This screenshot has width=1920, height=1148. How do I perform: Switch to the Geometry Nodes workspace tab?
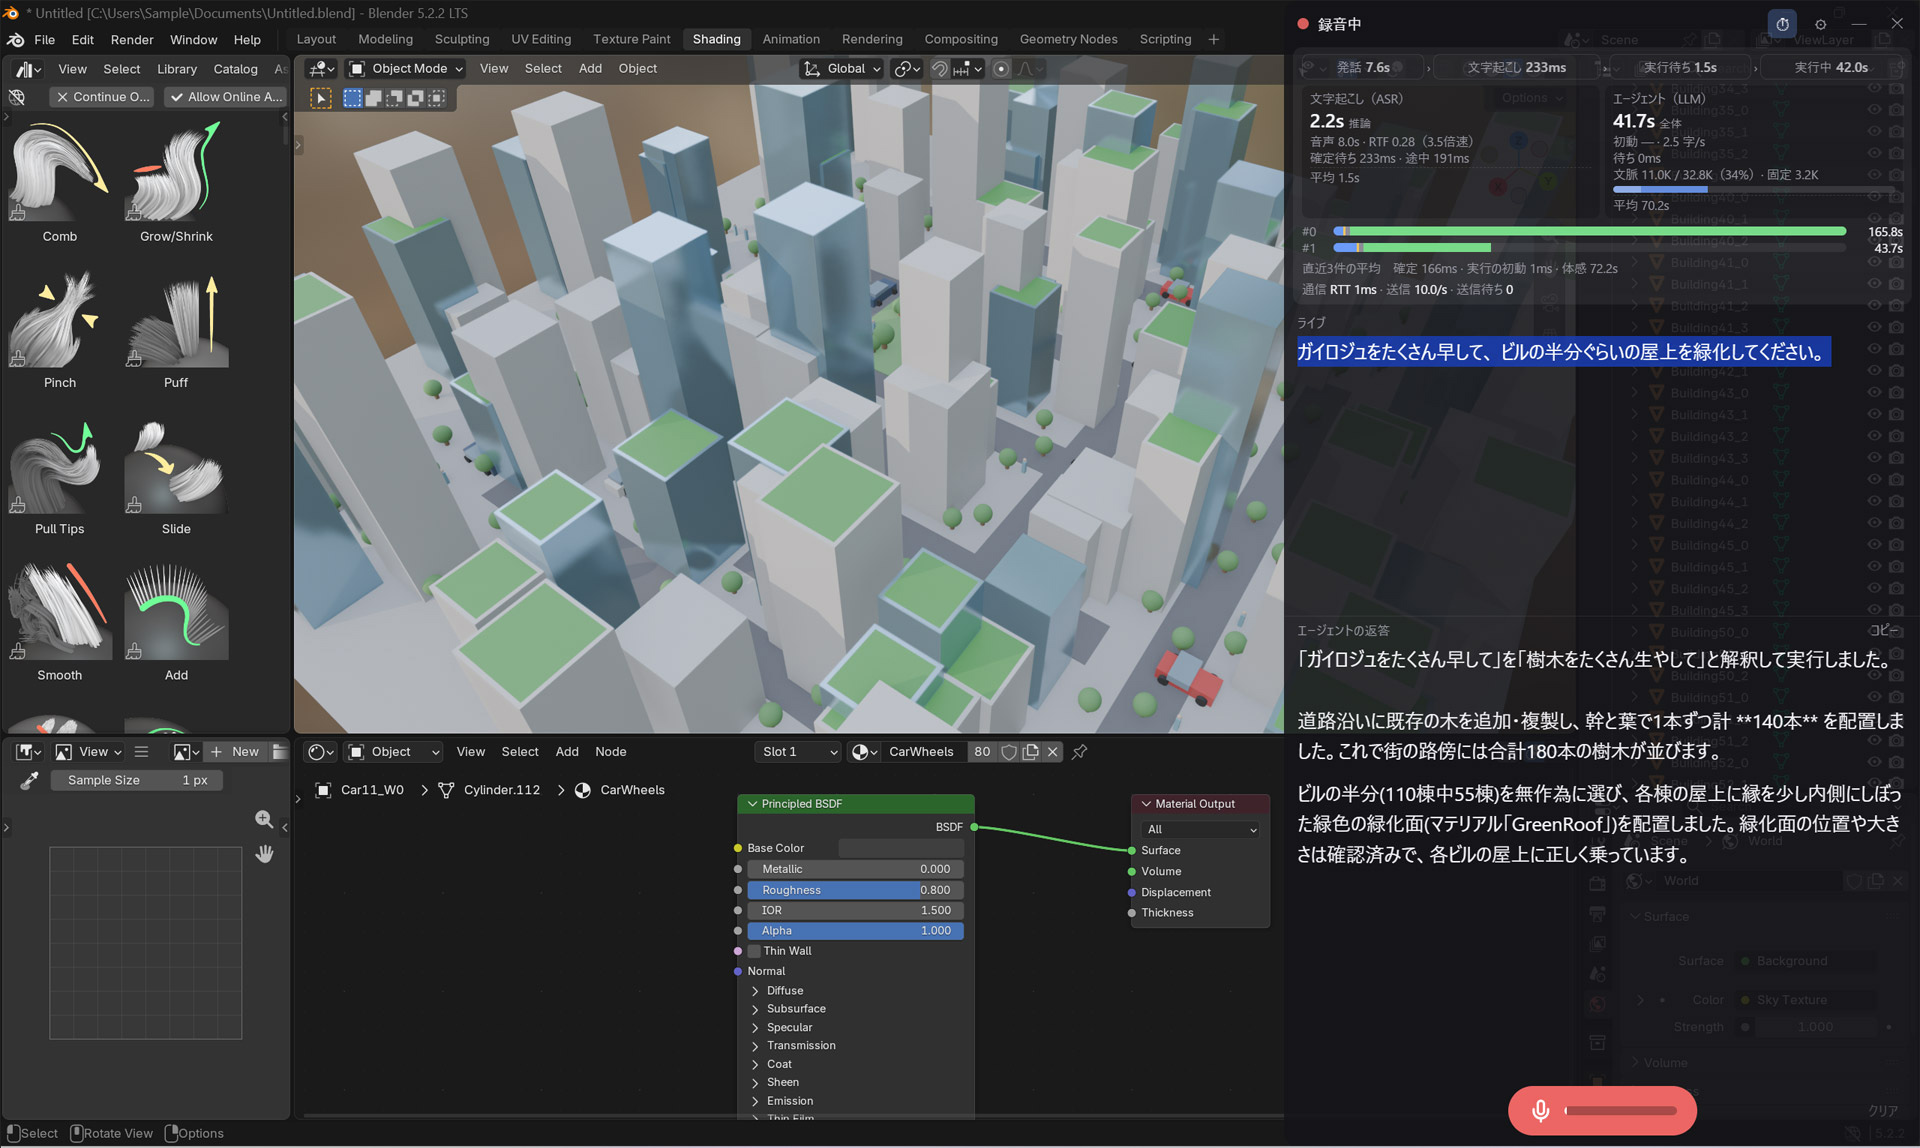[x=1068, y=39]
